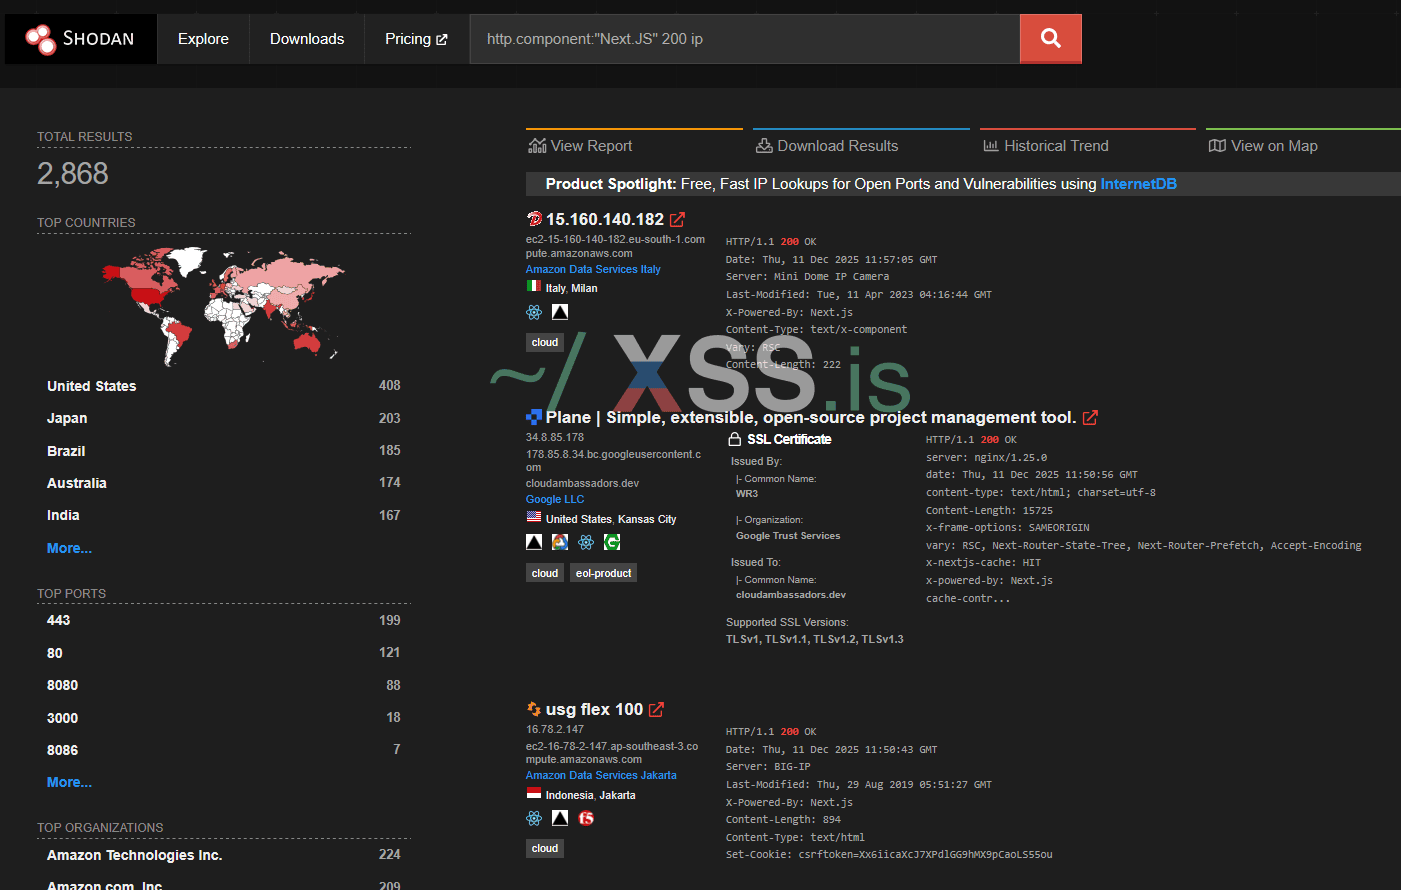This screenshot has width=1401, height=890.
Task: Click the red F5 icon in the Jakarta result
Action: [586, 818]
